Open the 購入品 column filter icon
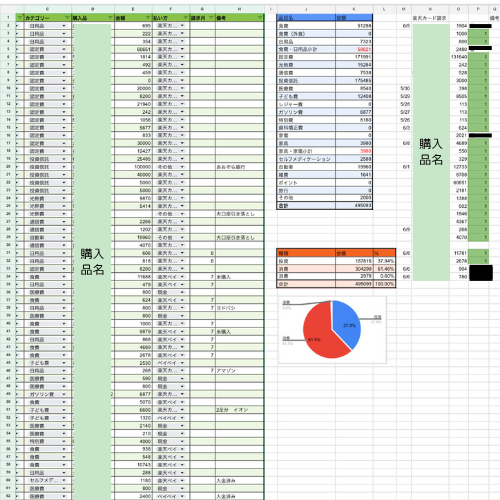Viewport: 500px width, 500px height. coord(110,18)
